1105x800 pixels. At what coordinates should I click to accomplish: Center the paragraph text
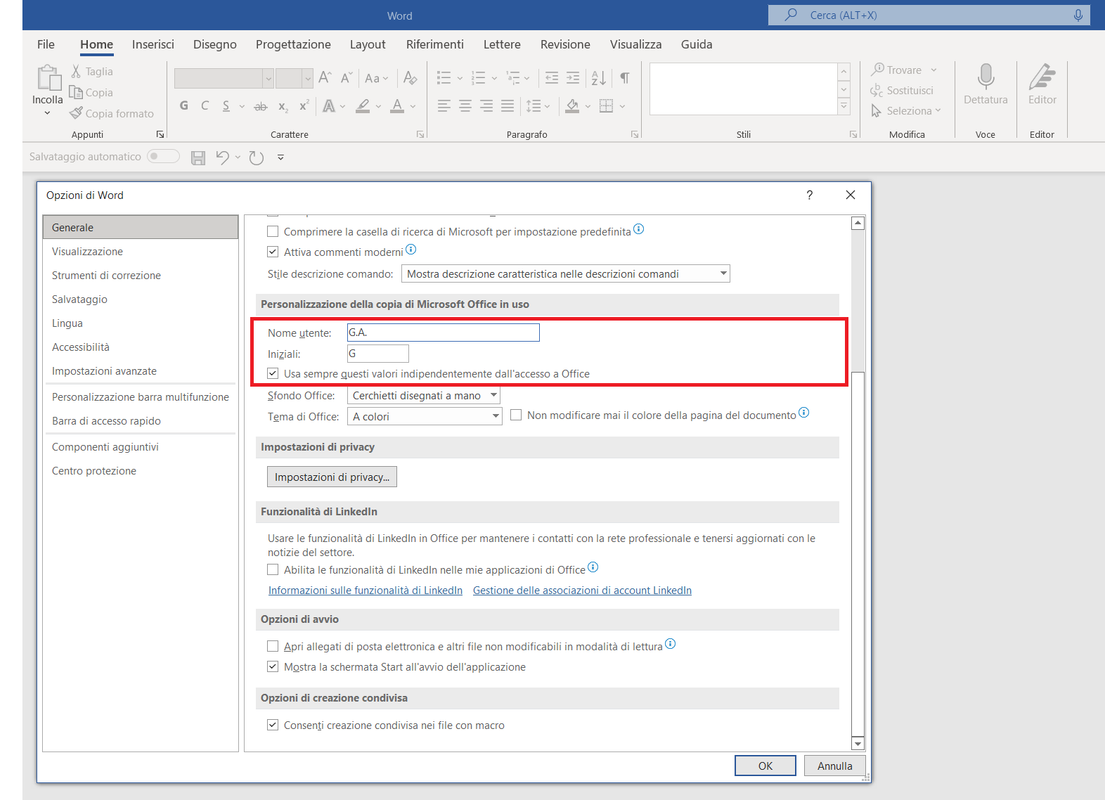pyautogui.click(x=465, y=106)
